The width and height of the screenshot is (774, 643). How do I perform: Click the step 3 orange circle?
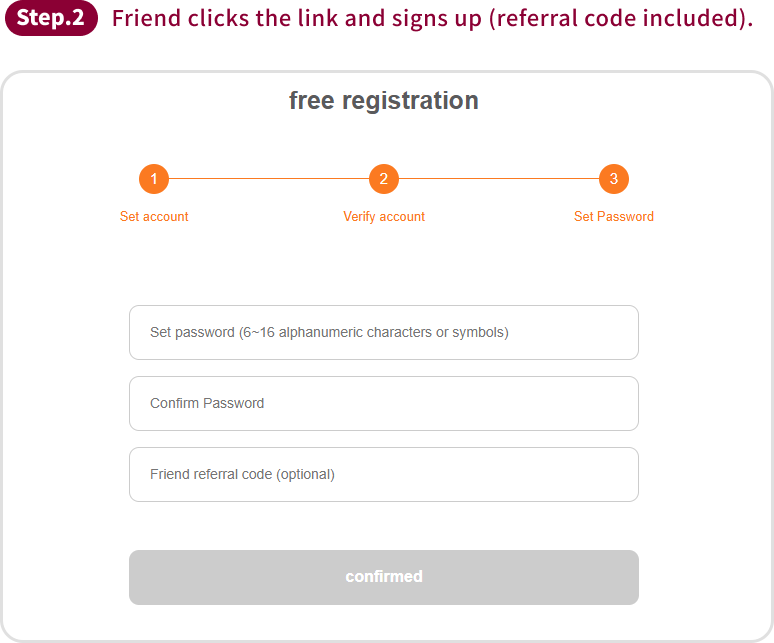(614, 179)
